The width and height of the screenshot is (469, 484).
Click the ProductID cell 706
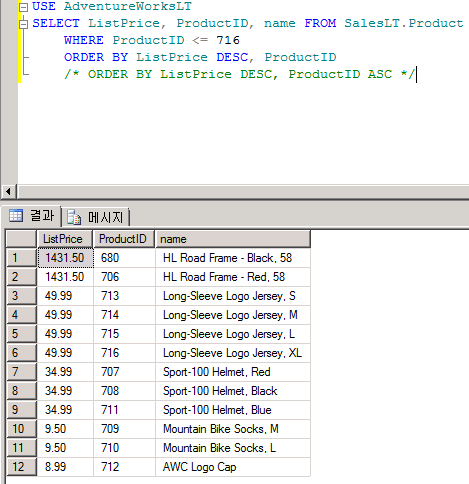tap(124, 277)
